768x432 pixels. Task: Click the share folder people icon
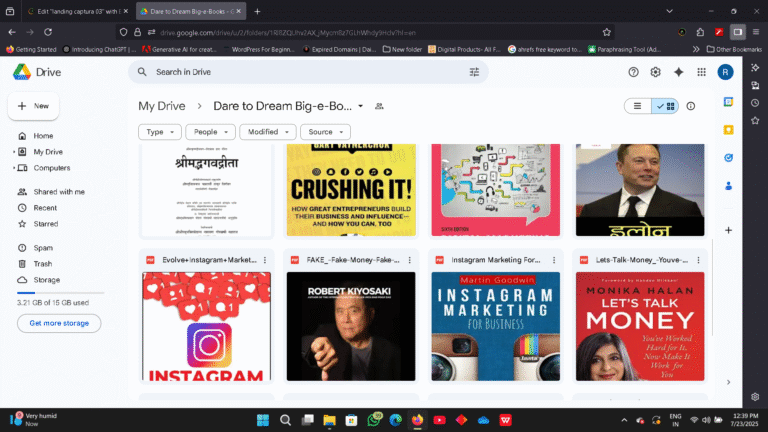click(x=379, y=106)
